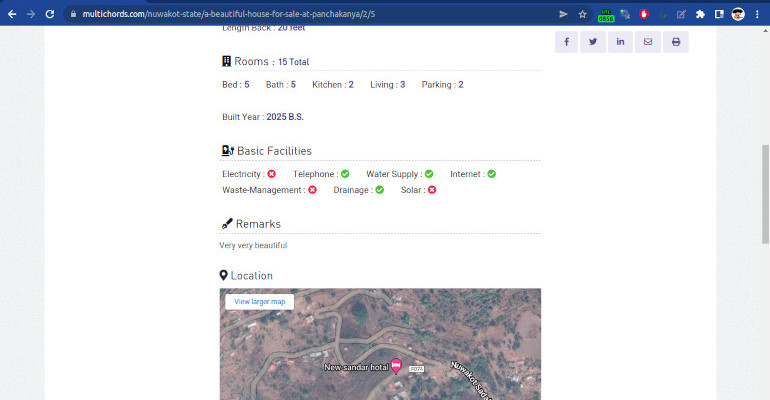
Task: Click the 'Very very beautiful' remark text
Action: (x=253, y=245)
